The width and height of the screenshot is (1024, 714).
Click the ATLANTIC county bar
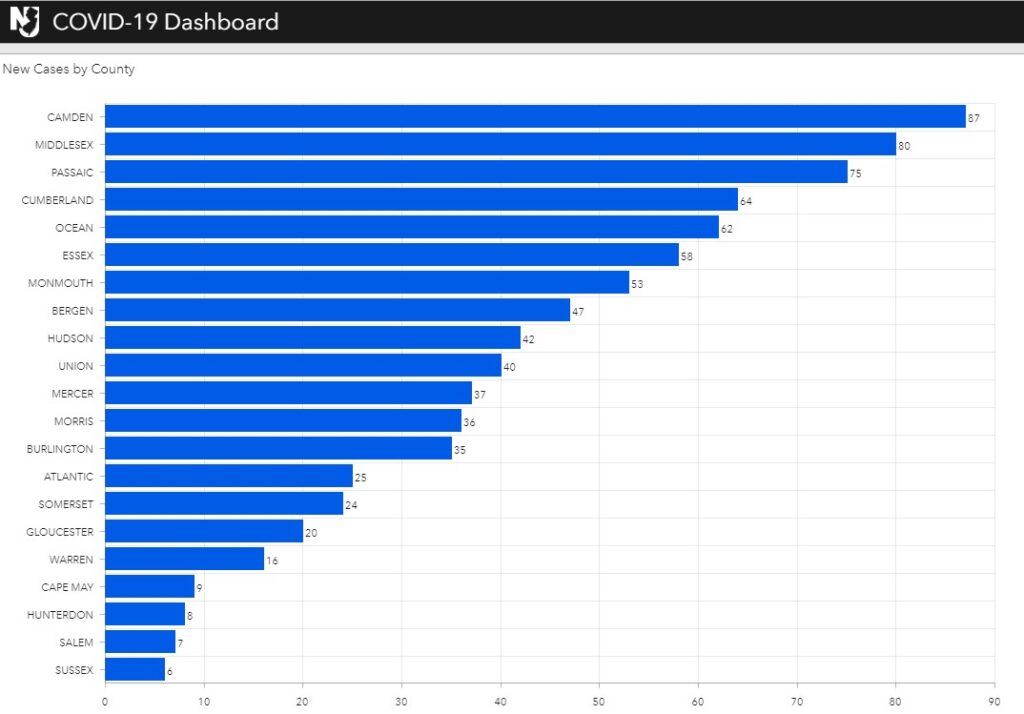[229, 476]
